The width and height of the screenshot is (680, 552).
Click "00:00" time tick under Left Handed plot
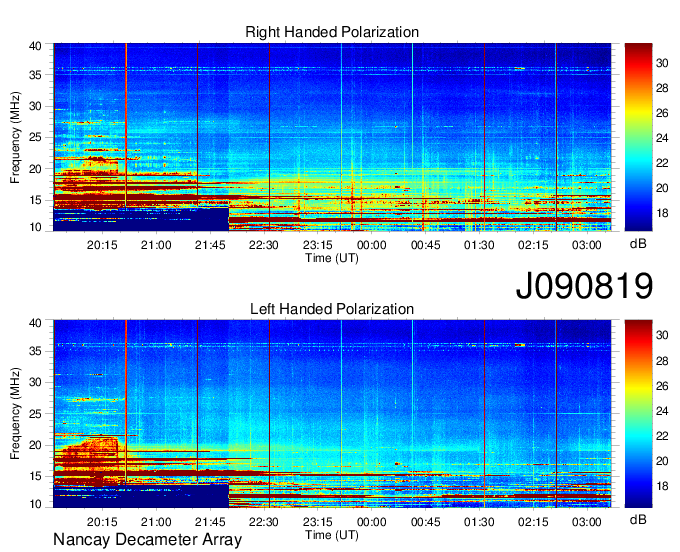point(372,522)
